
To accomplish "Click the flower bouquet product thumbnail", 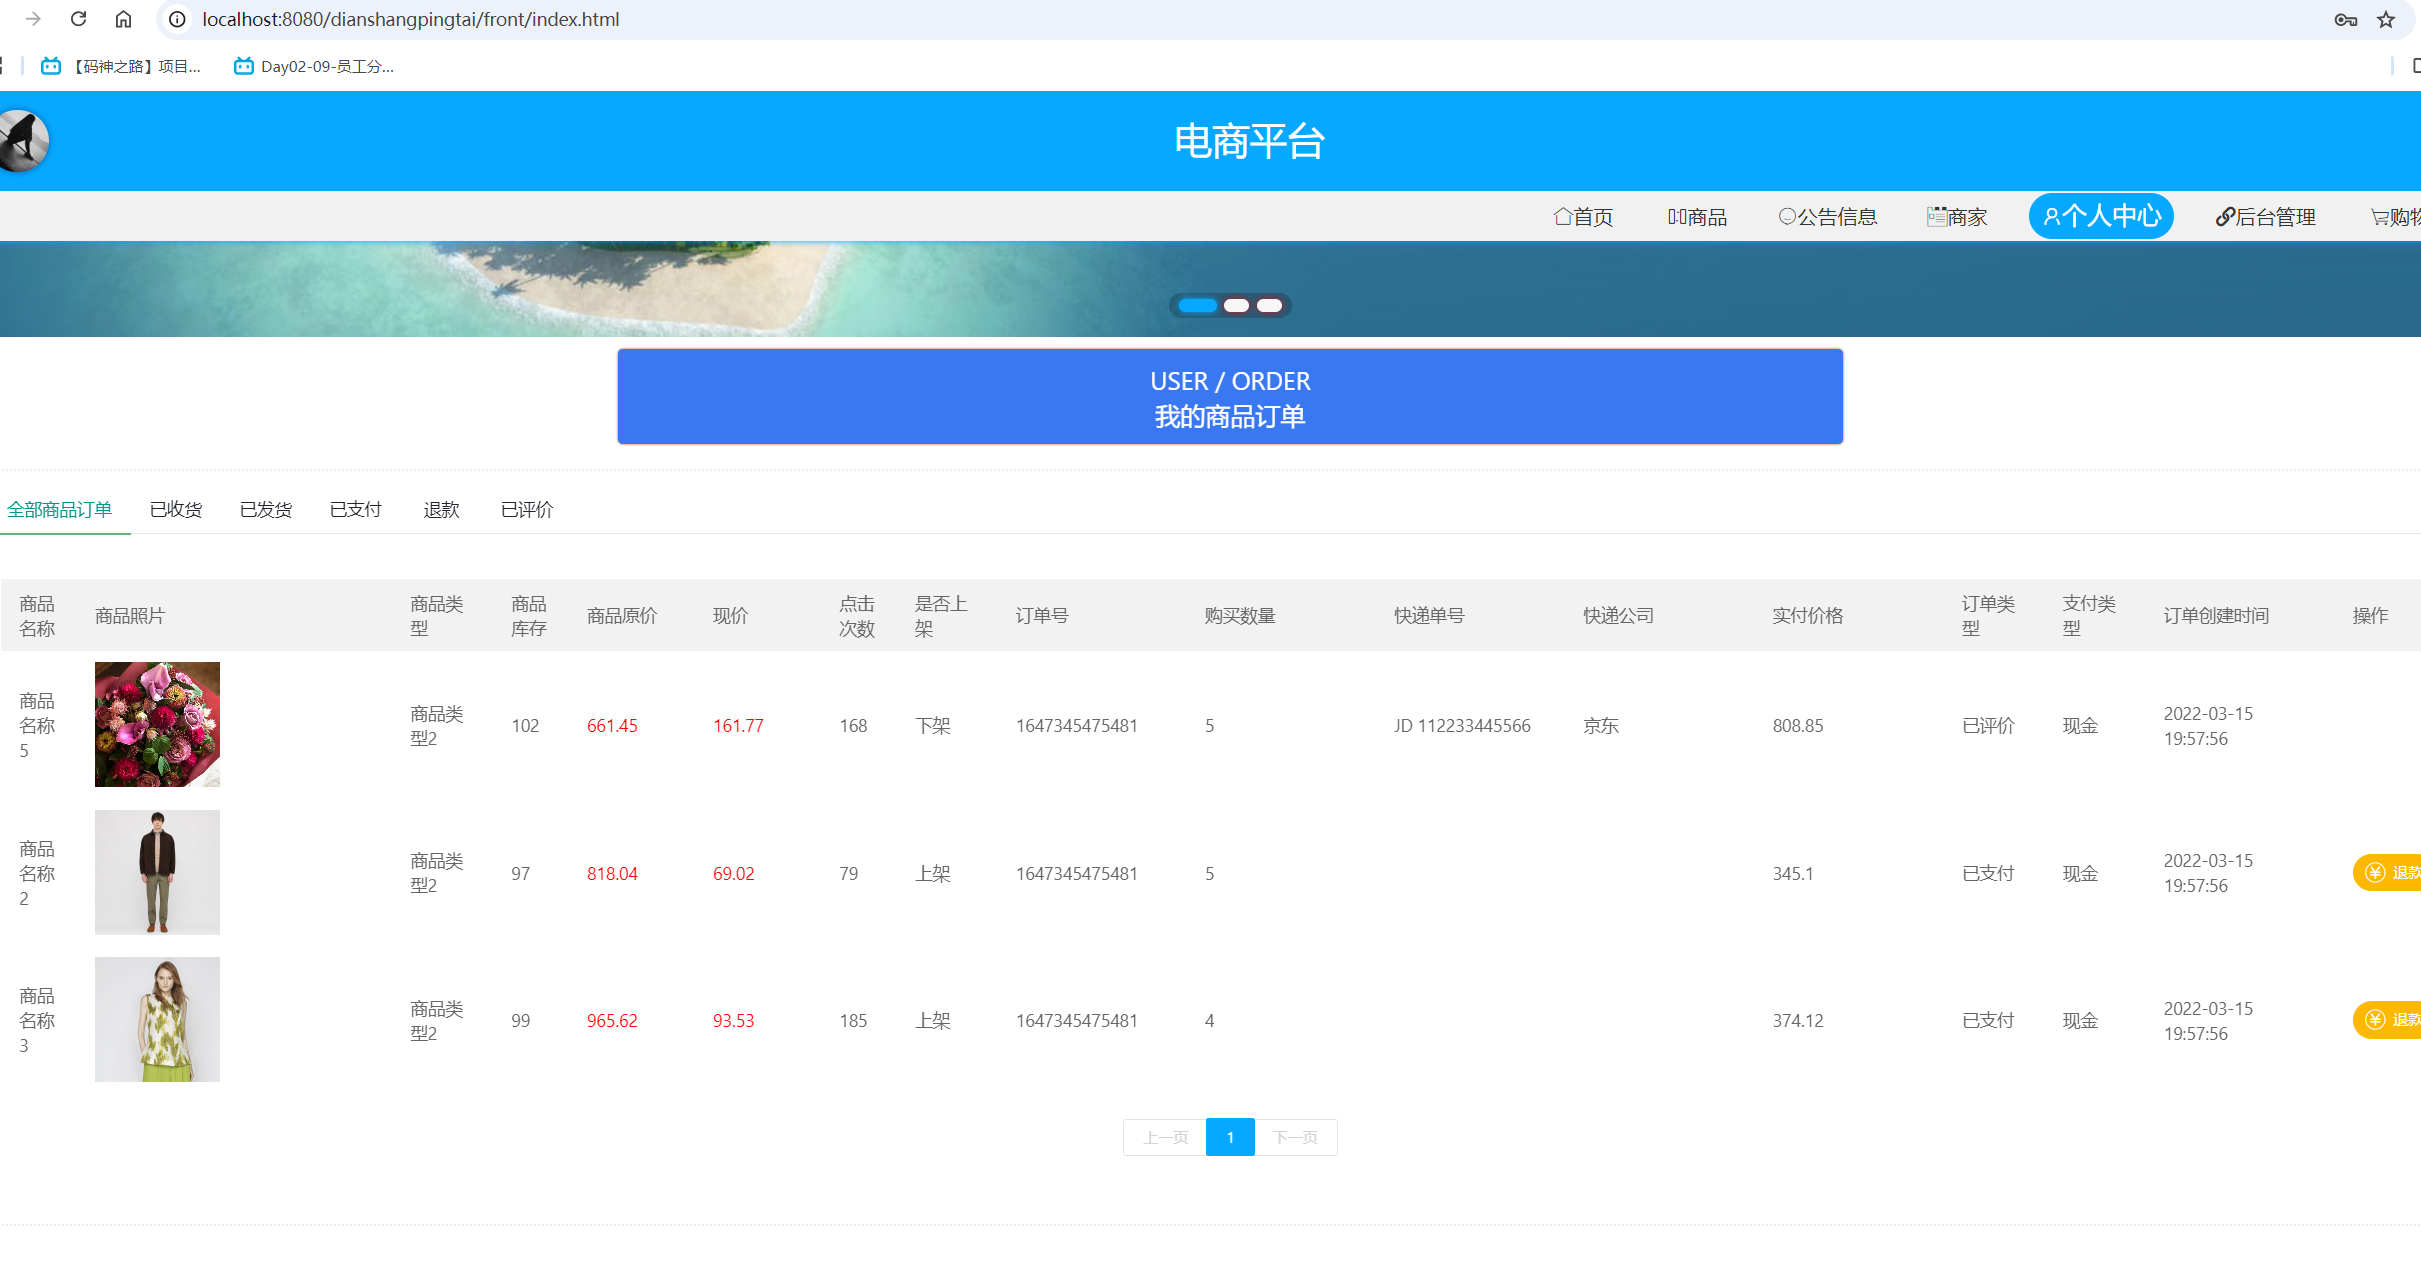I will (x=157, y=725).
